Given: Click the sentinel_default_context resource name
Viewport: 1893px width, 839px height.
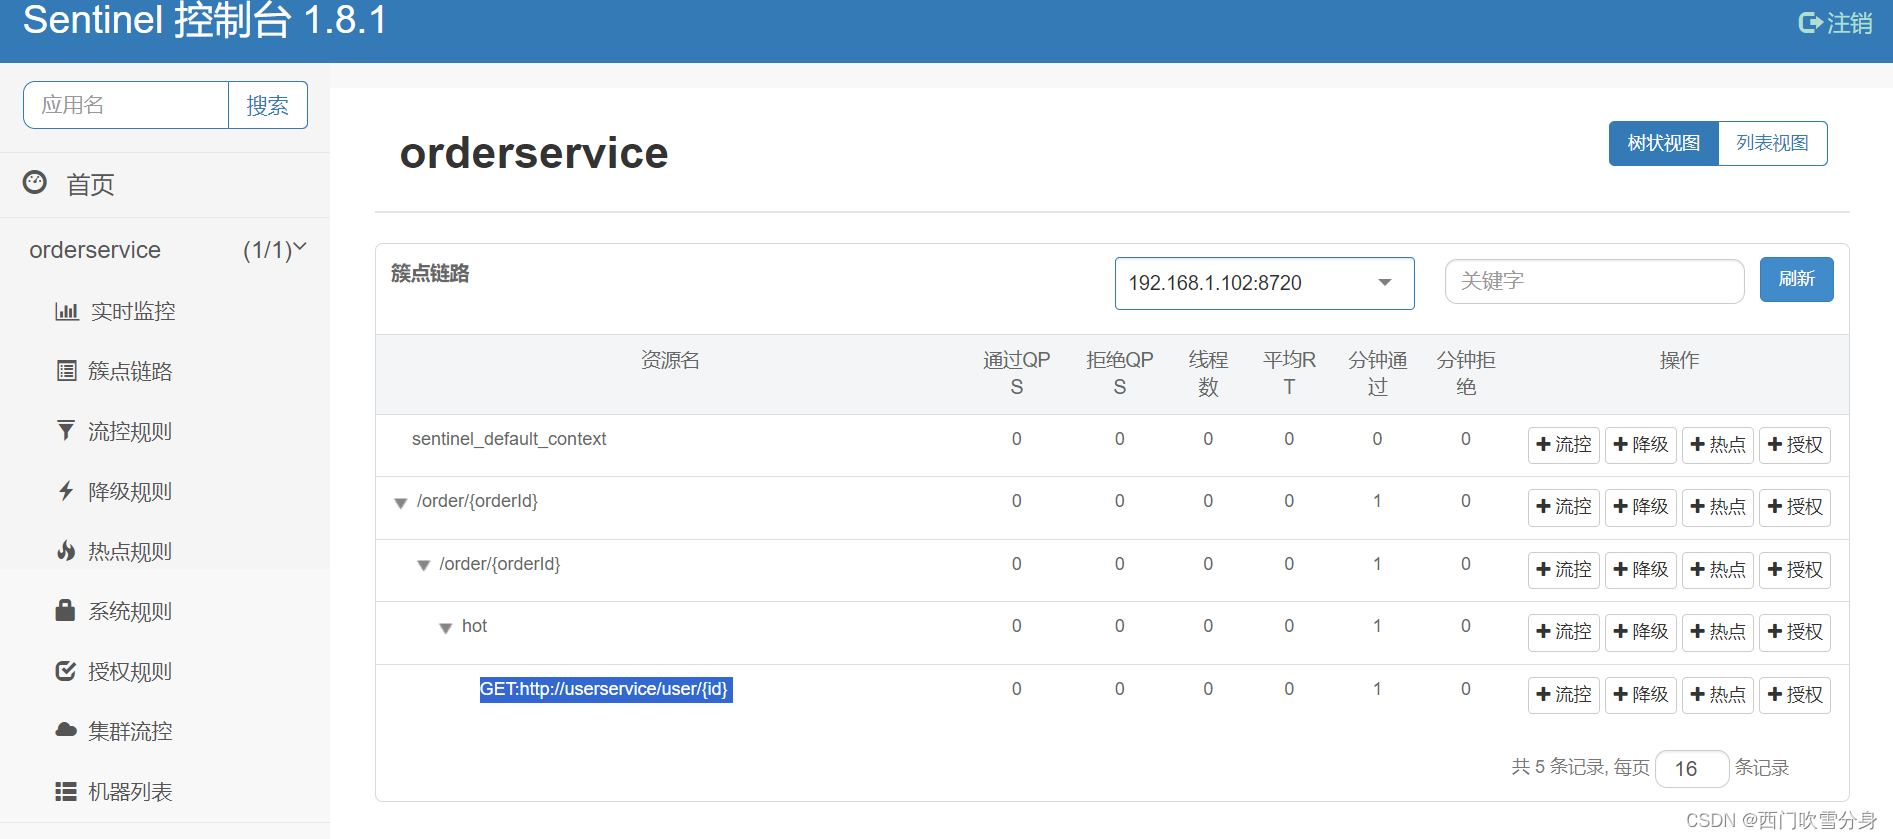Looking at the screenshot, I should tap(509, 439).
